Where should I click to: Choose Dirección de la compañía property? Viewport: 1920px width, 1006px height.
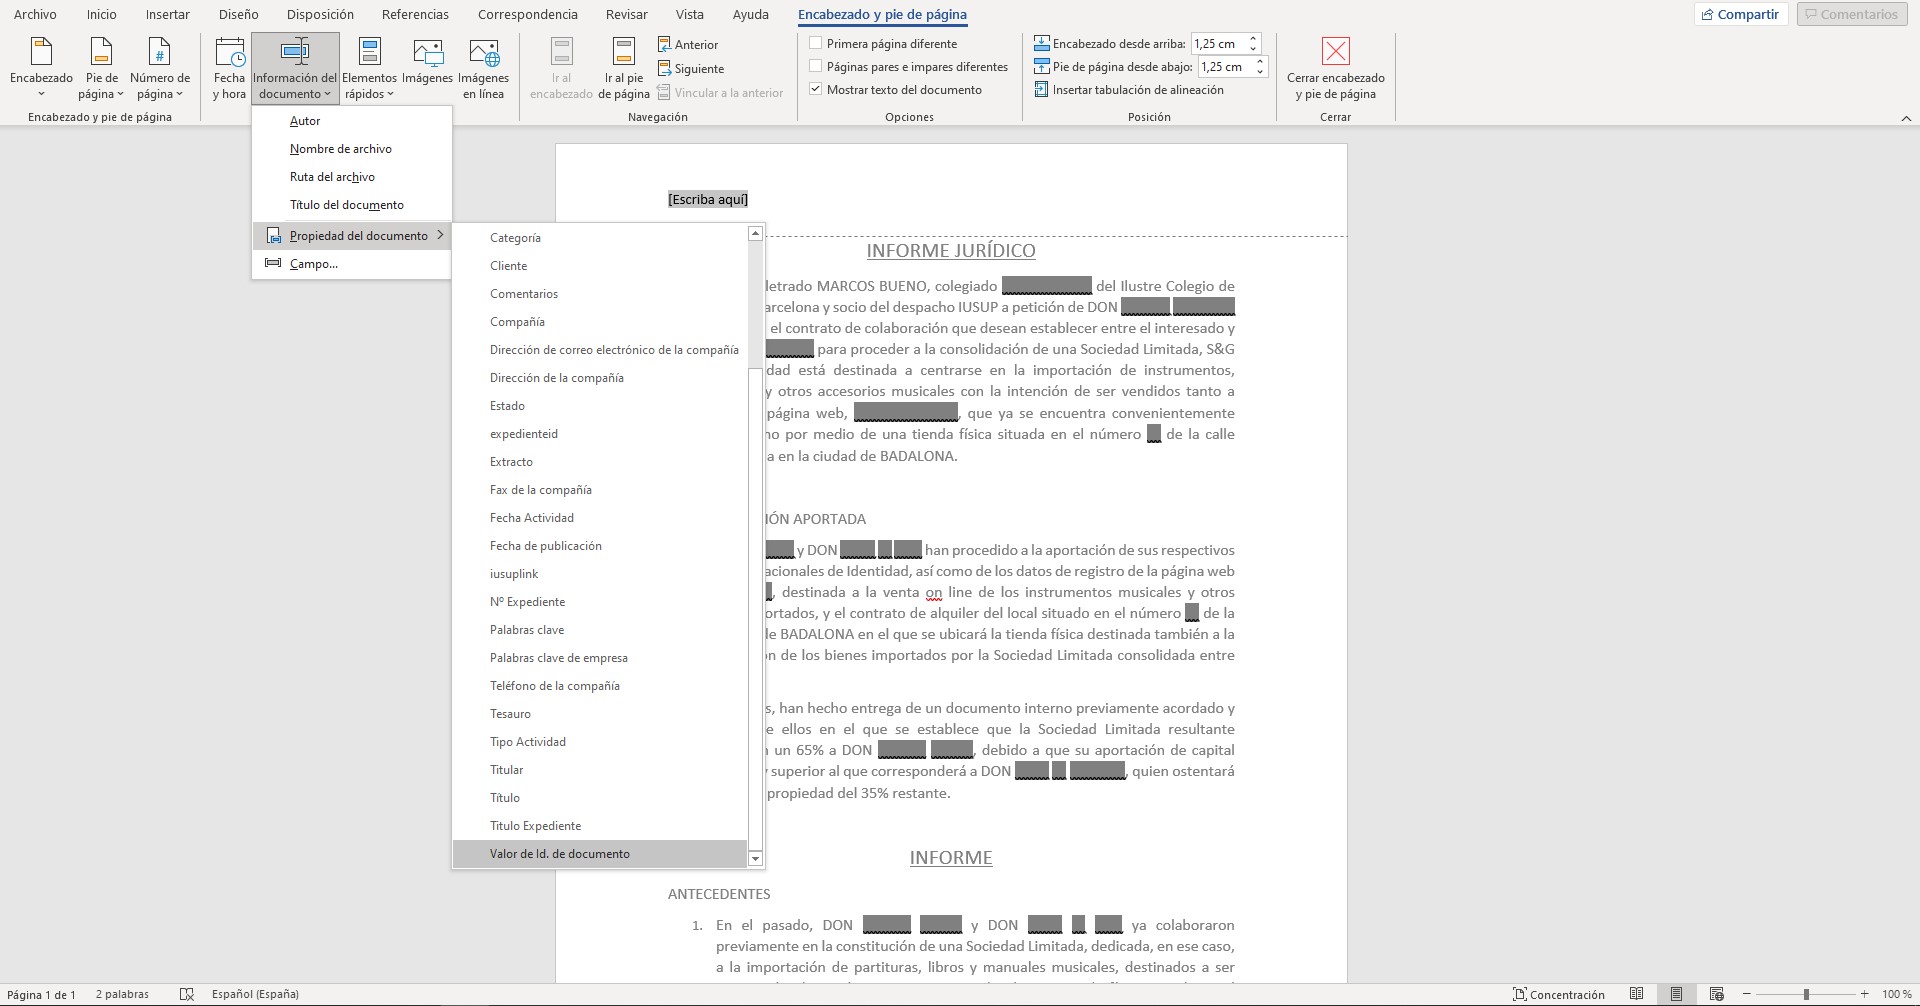[x=600, y=378]
